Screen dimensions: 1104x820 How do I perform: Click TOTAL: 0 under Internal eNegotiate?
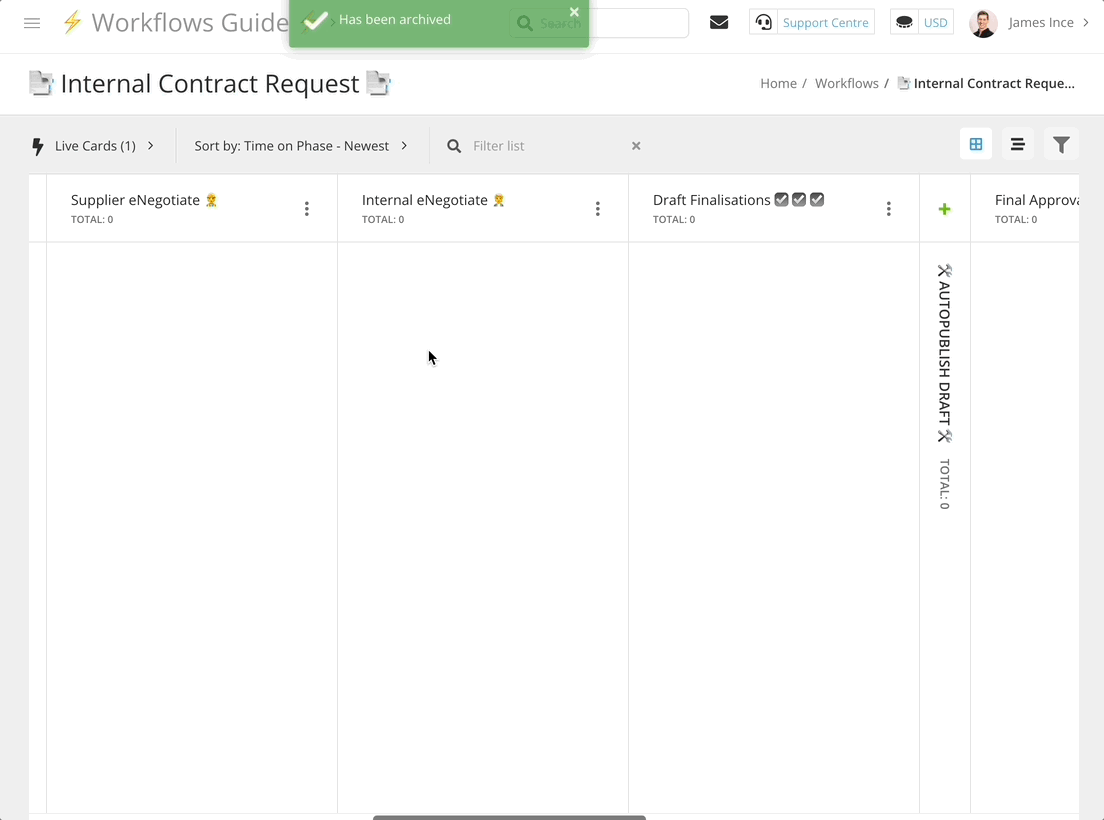click(383, 220)
